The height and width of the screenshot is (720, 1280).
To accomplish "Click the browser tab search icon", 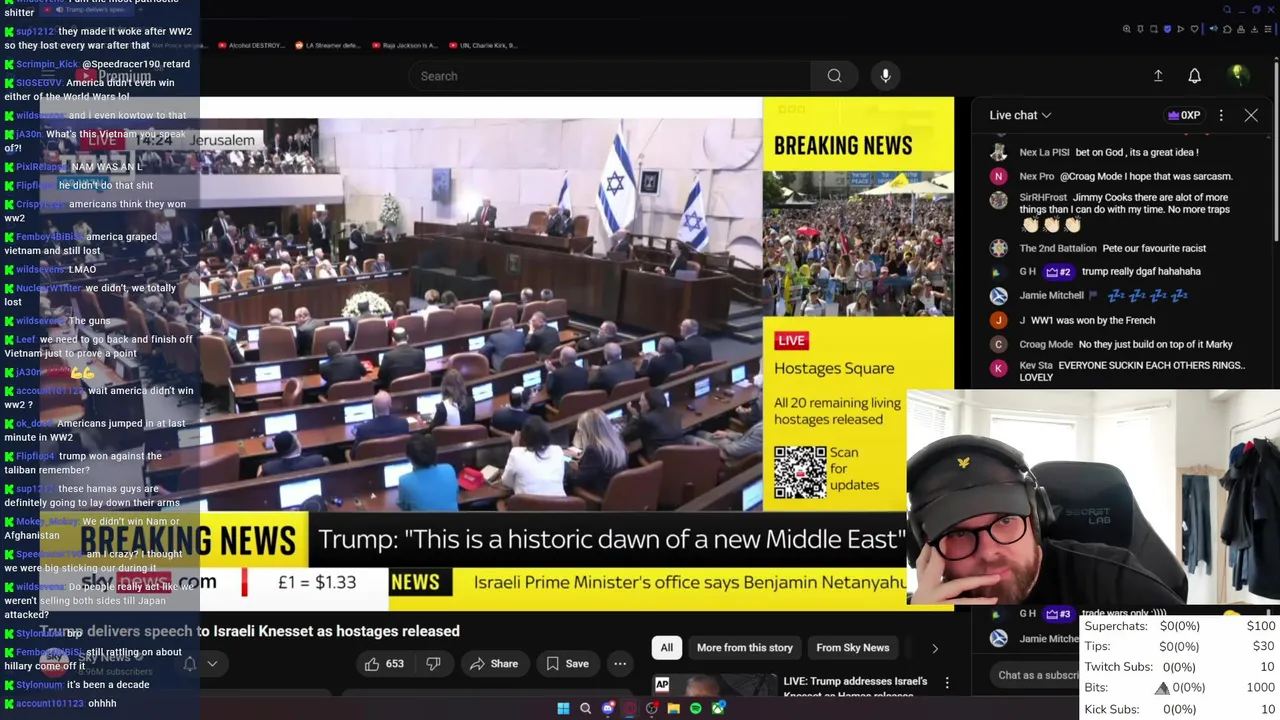I will [x=1227, y=10].
